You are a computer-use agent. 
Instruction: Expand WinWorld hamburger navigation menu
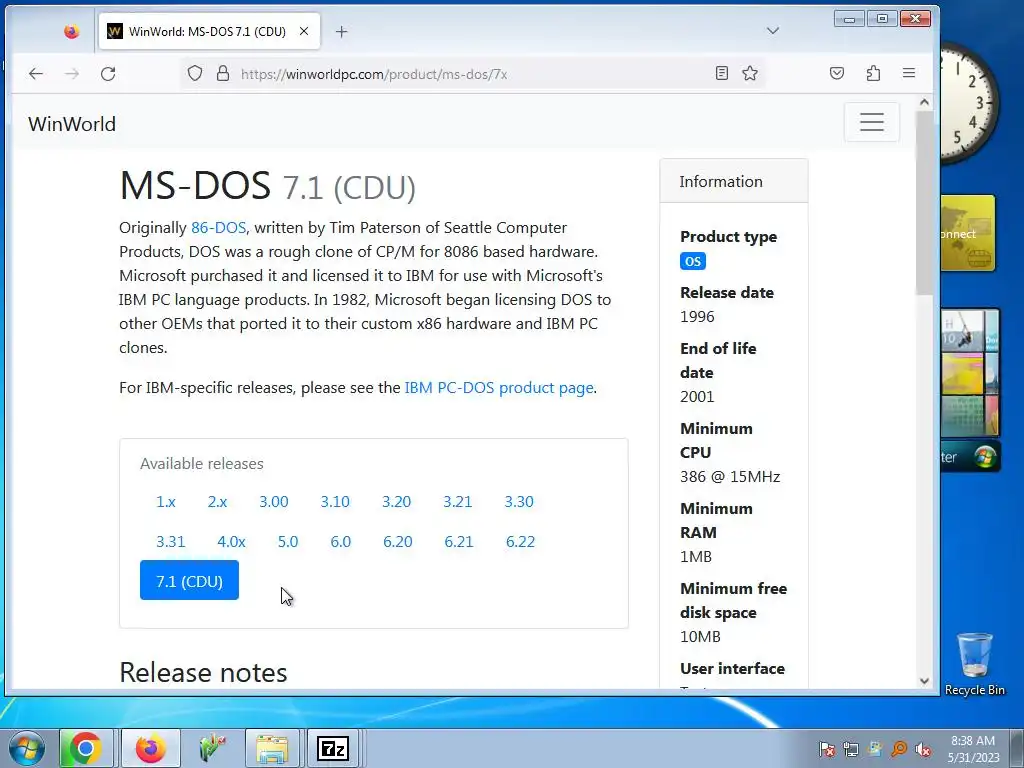pyautogui.click(x=871, y=122)
